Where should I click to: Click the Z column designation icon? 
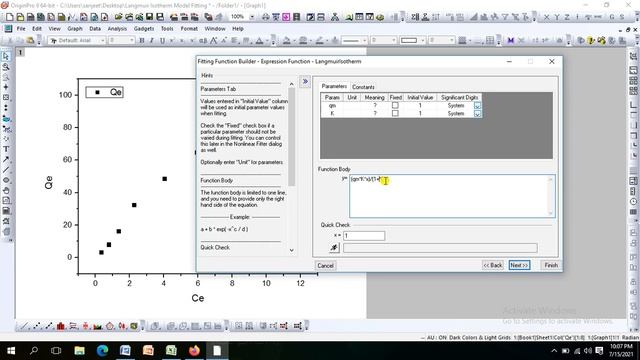click(567, 17)
